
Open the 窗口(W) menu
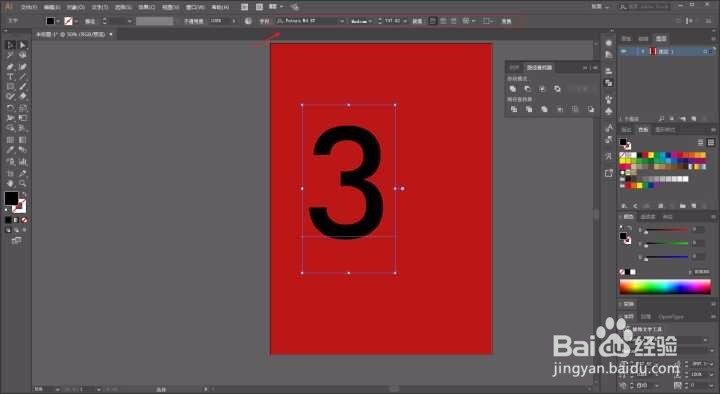point(195,7)
